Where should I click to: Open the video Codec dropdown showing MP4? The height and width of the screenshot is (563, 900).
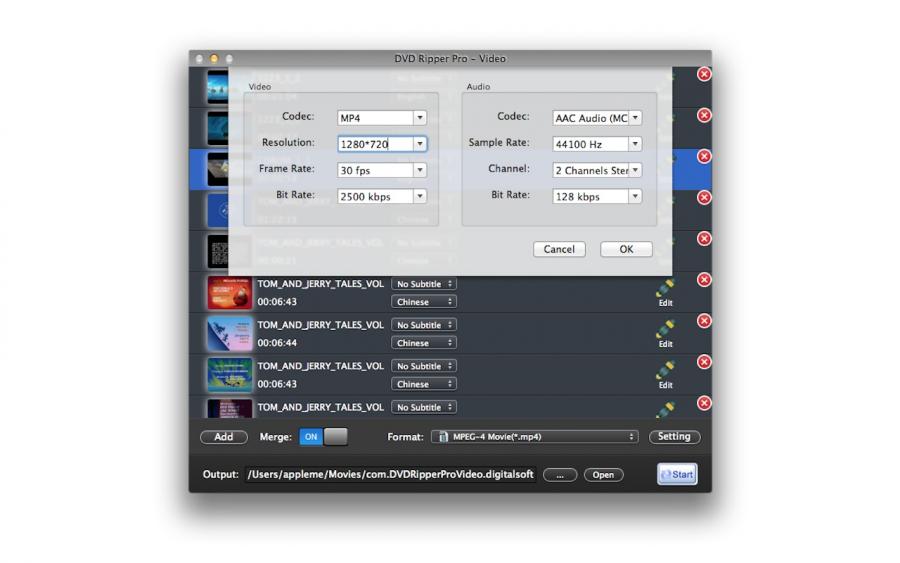(x=382, y=118)
